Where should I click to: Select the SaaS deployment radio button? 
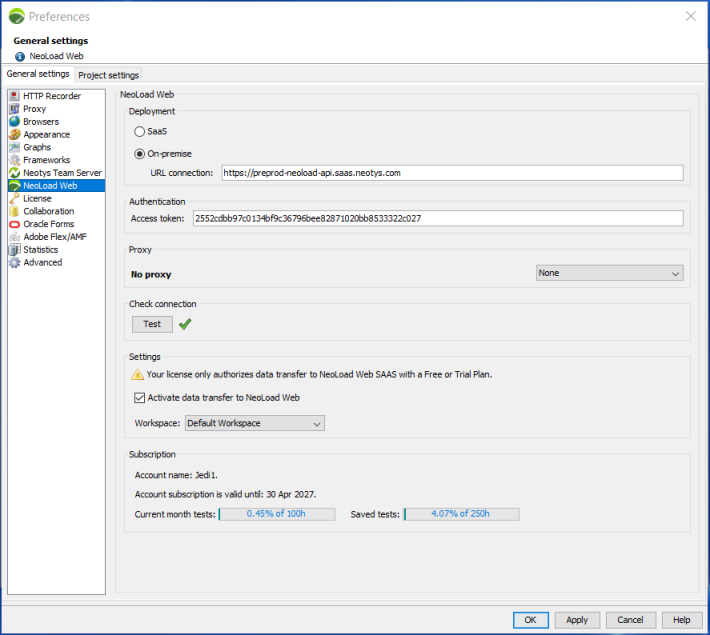(140, 131)
